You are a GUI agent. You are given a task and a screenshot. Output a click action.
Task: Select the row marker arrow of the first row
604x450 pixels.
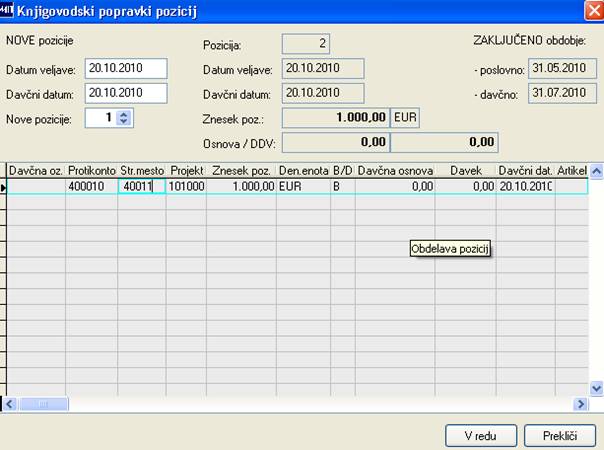pyautogui.click(x=3, y=188)
